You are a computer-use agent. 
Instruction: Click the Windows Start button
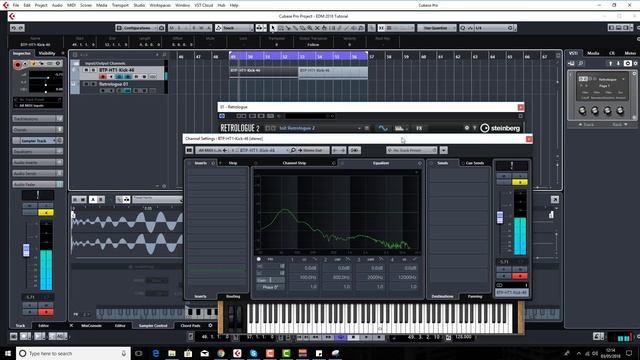coord(8,353)
